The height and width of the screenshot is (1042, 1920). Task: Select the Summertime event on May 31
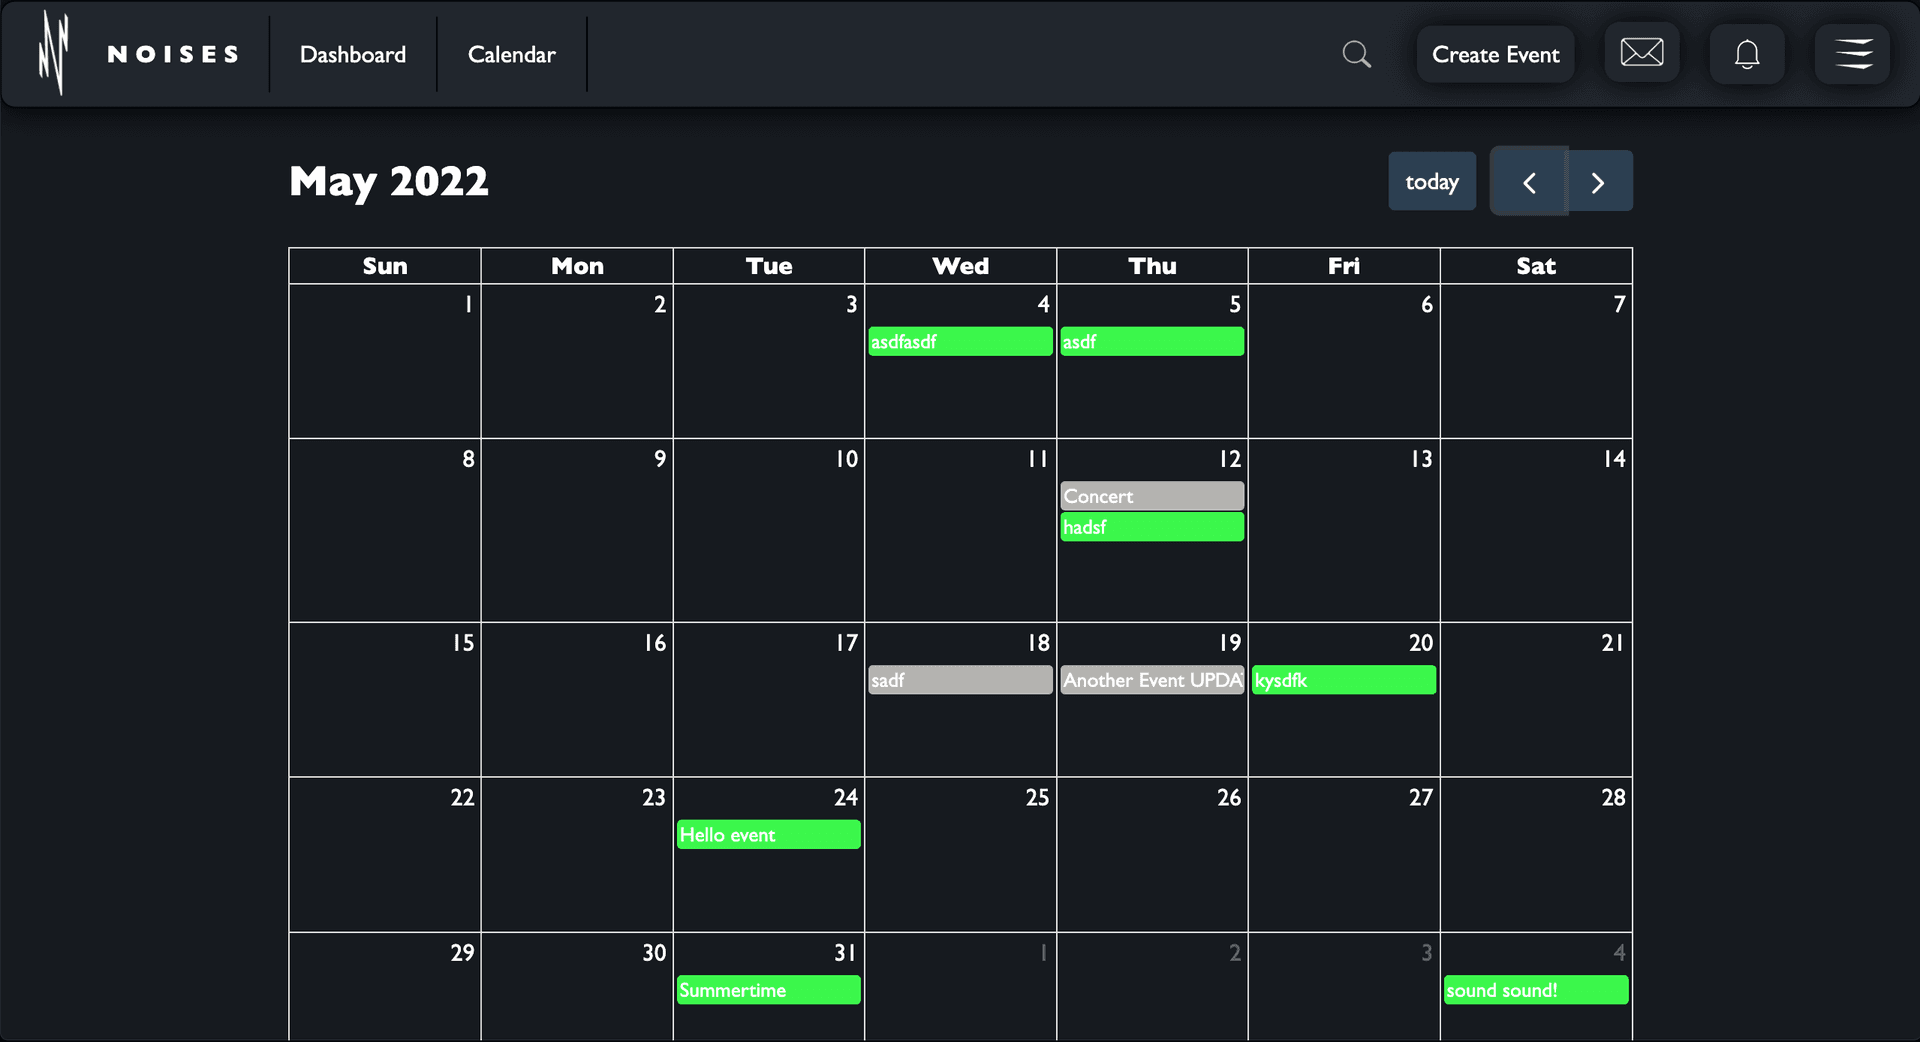point(768,990)
